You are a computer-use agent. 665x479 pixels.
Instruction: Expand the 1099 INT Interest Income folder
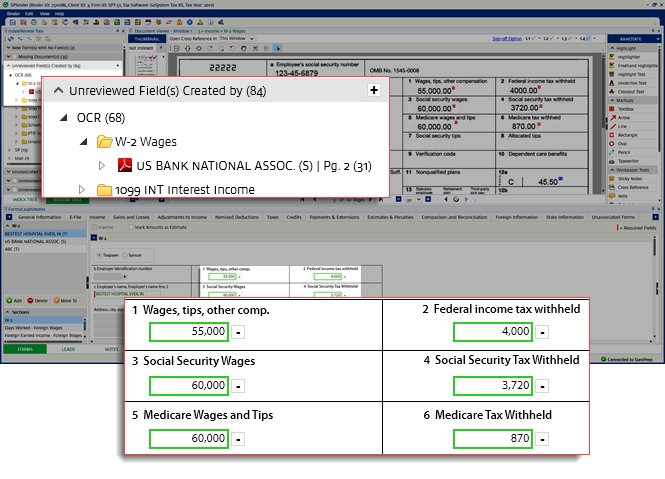pos(84,189)
